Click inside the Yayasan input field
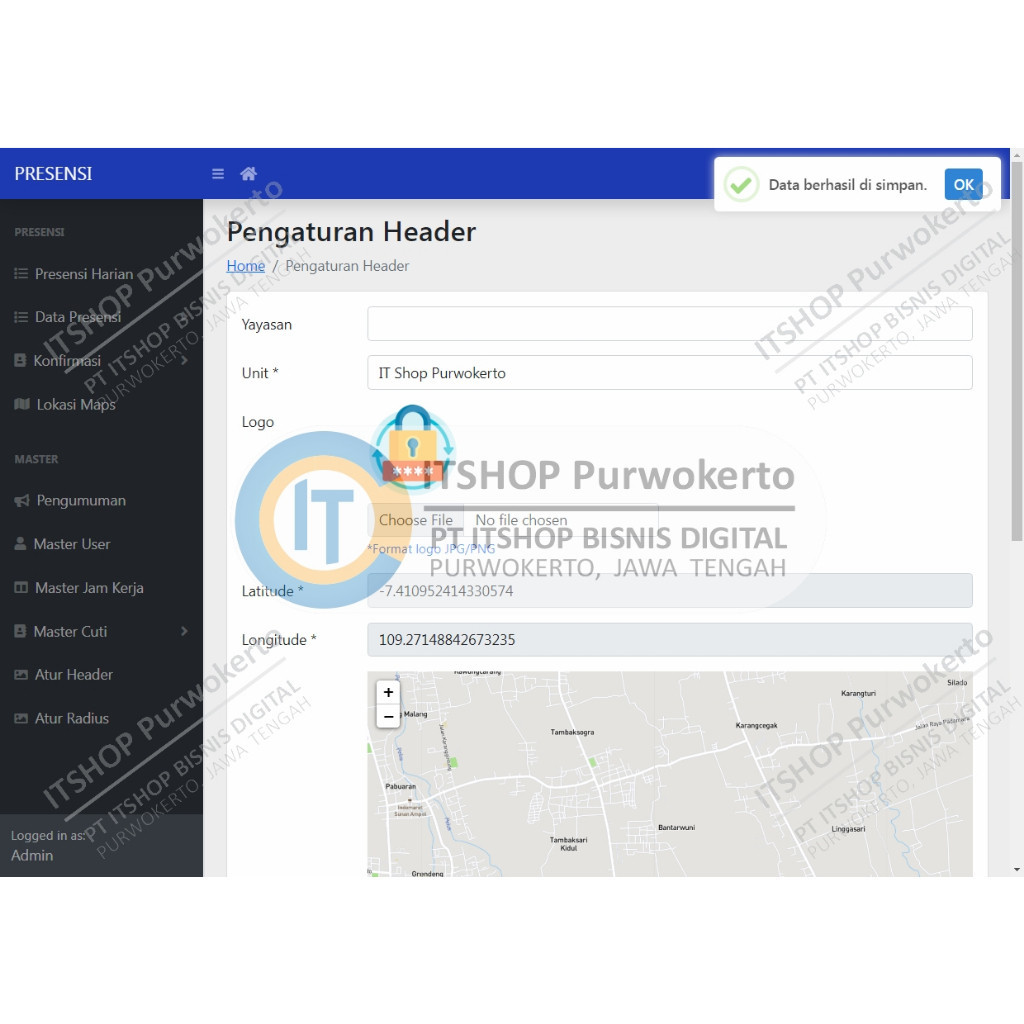The image size is (1024, 1024). pos(669,323)
